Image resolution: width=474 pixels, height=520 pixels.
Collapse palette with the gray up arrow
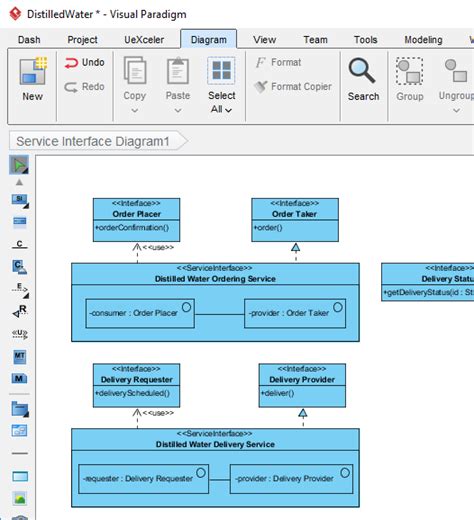tap(19, 182)
